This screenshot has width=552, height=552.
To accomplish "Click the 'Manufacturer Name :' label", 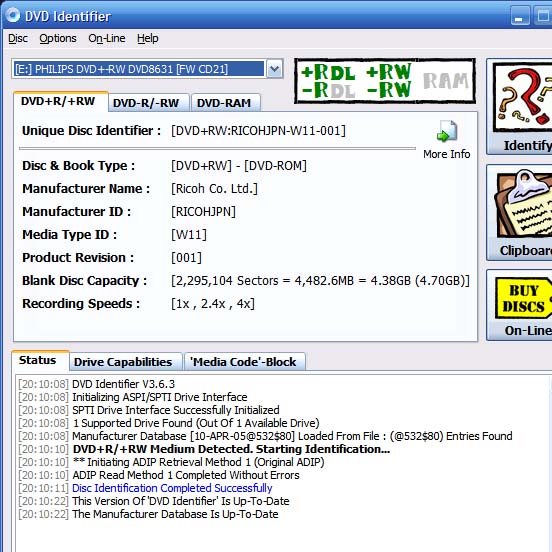I will [x=86, y=189].
